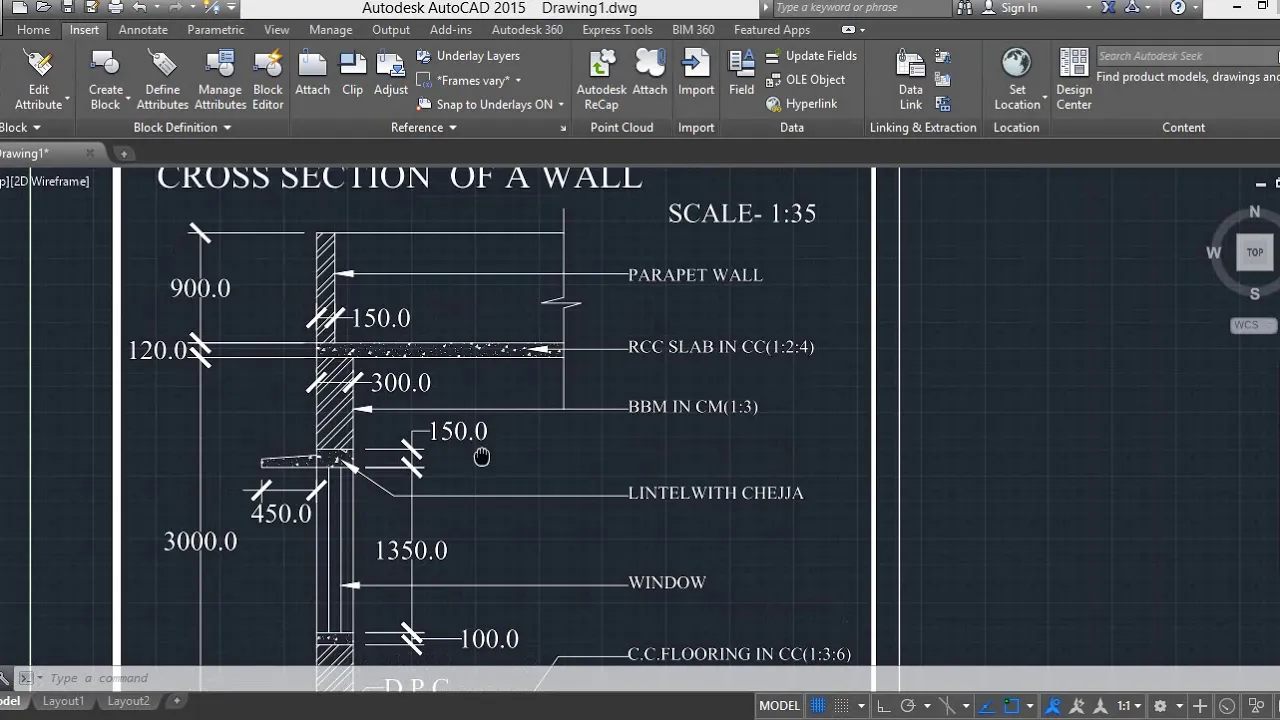The image size is (1280, 720).
Task: Click the Set Location globe icon
Action: (1016, 64)
